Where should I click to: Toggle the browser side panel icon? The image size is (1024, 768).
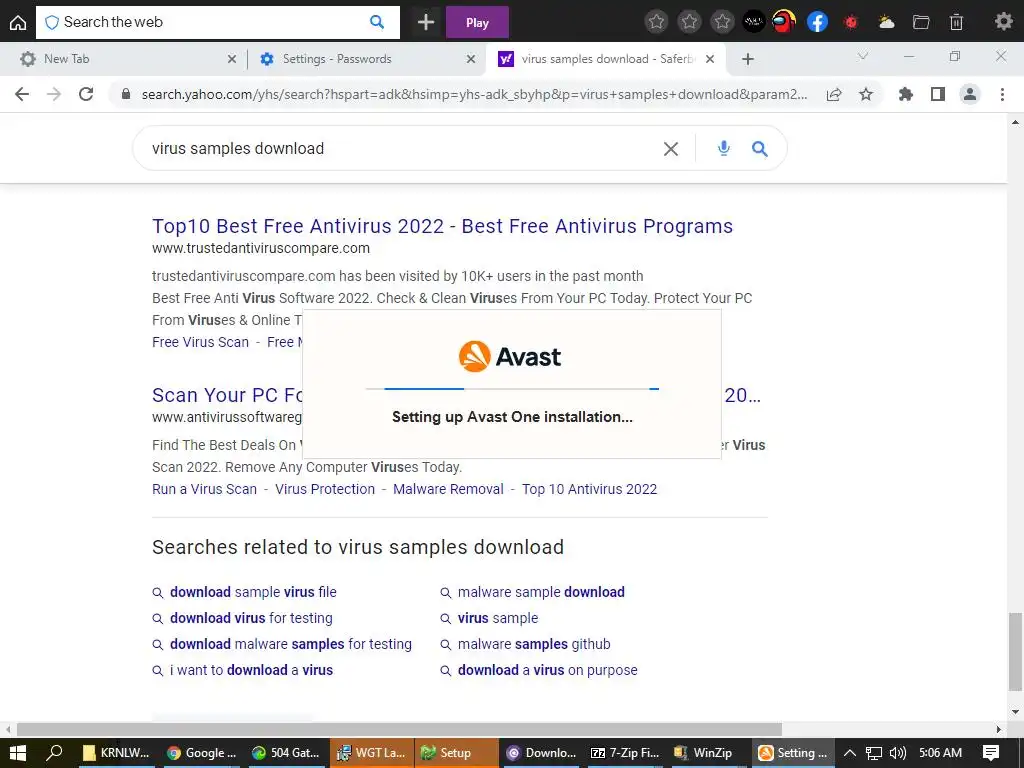[x=938, y=95]
